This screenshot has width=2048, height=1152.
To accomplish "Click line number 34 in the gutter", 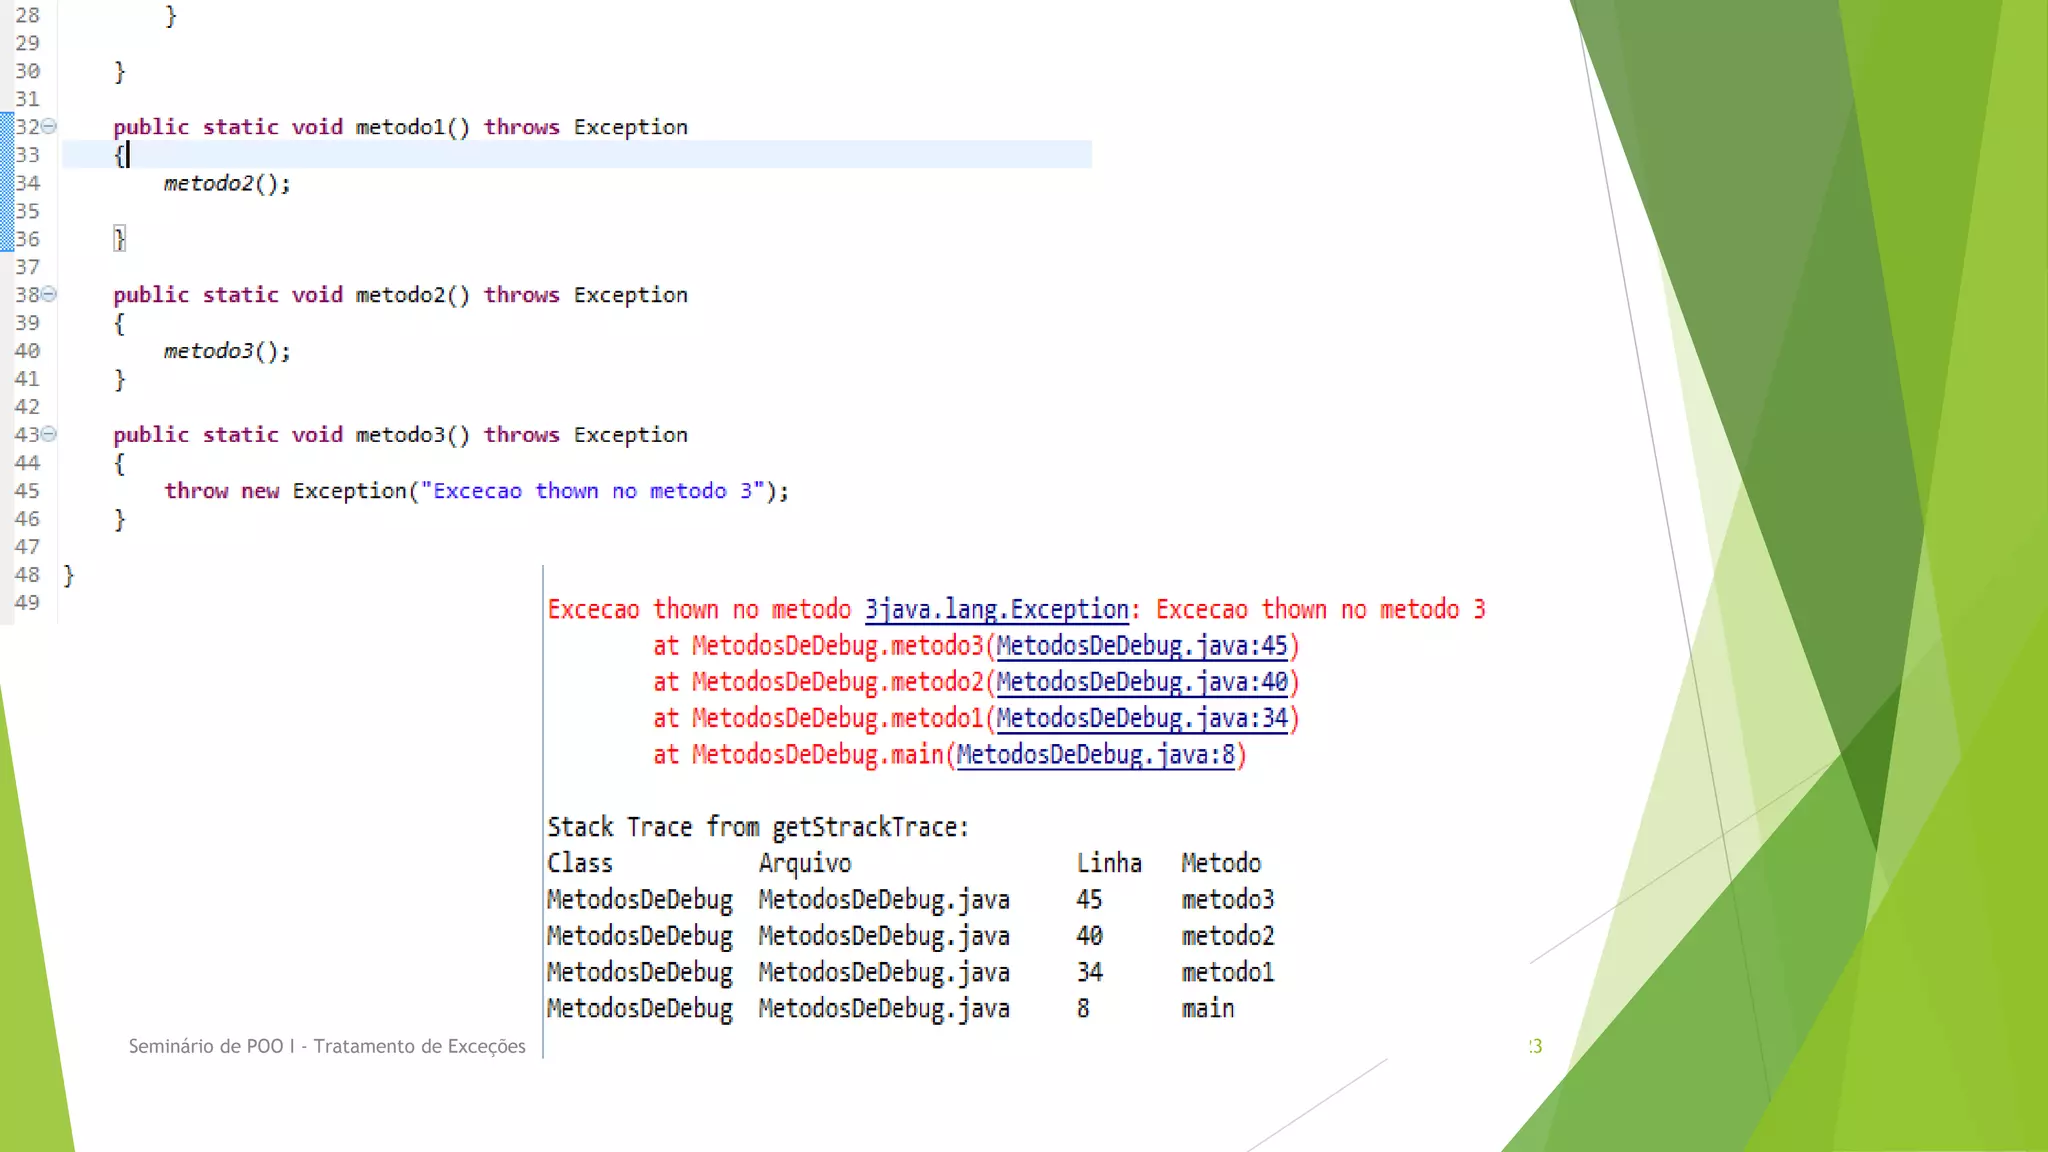I will (27, 183).
